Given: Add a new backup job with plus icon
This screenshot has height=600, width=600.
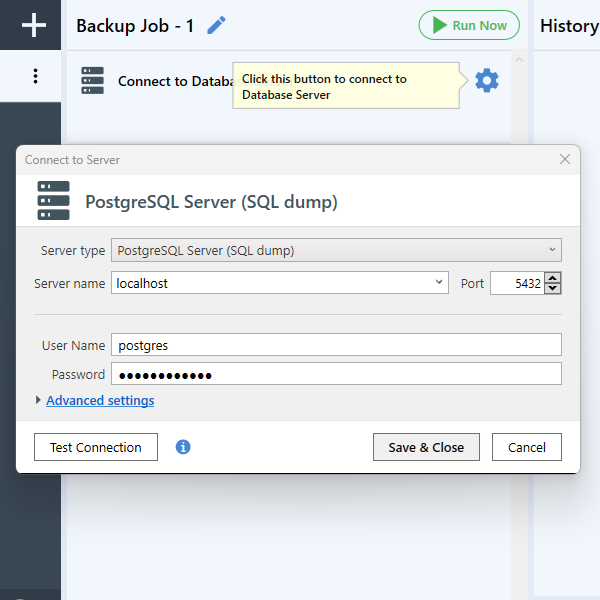Looking at the screenshot, I should click(x=34, y=25).
